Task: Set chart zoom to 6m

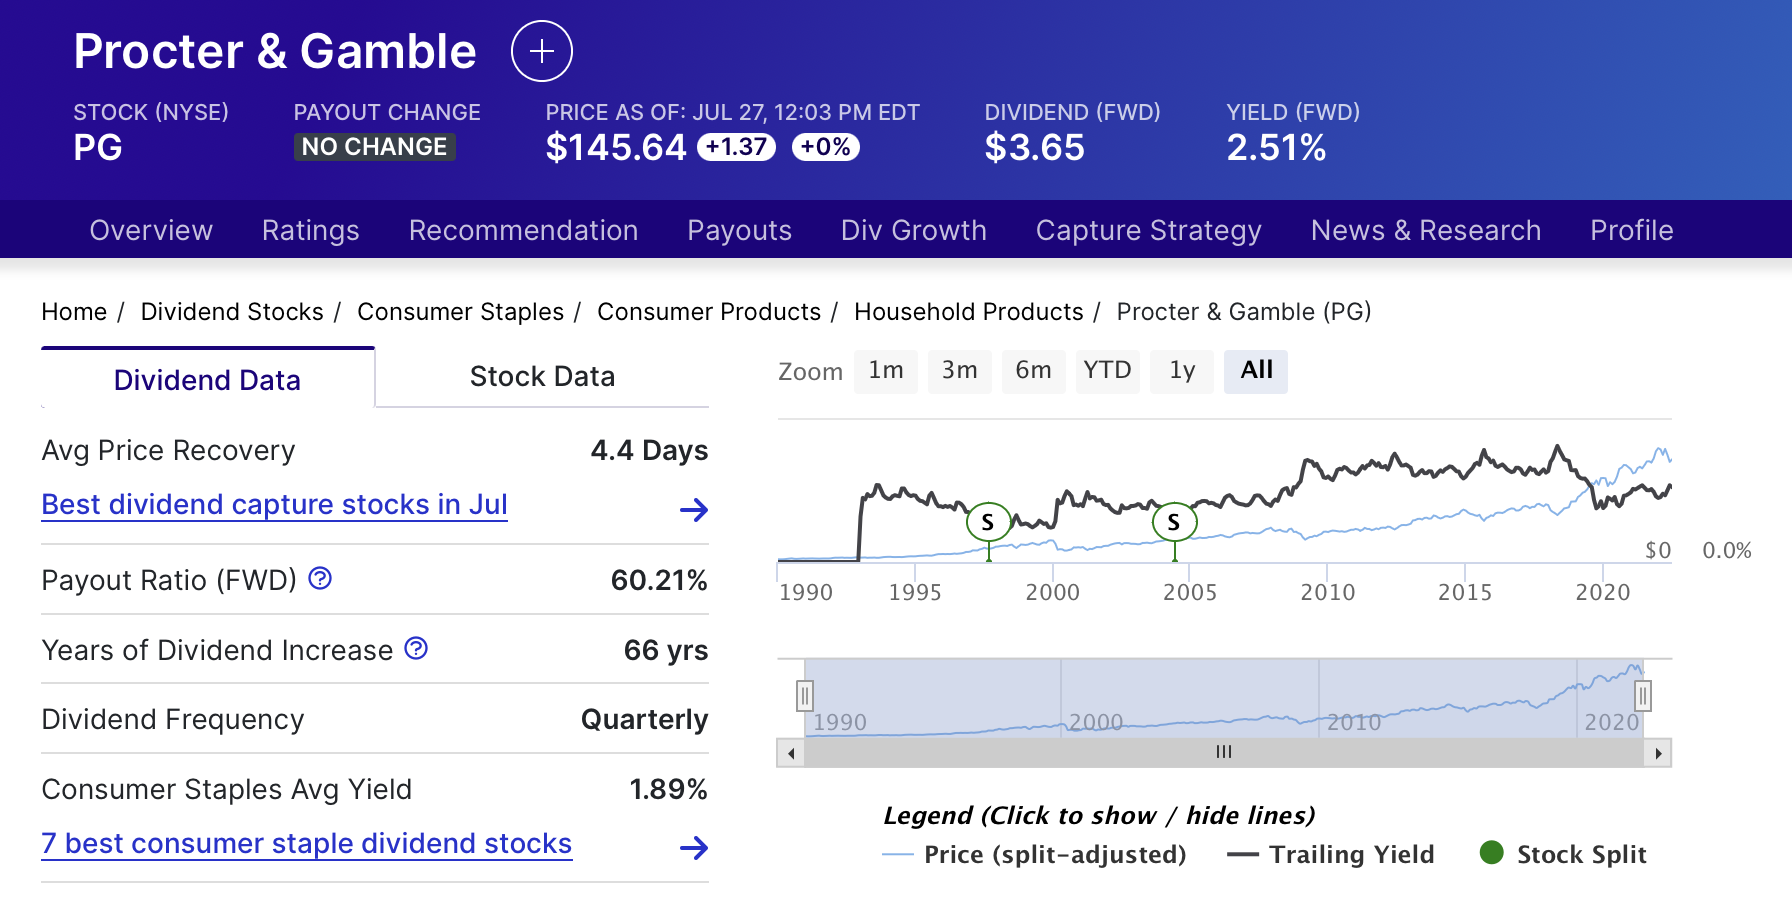Action: [1033, 371]
